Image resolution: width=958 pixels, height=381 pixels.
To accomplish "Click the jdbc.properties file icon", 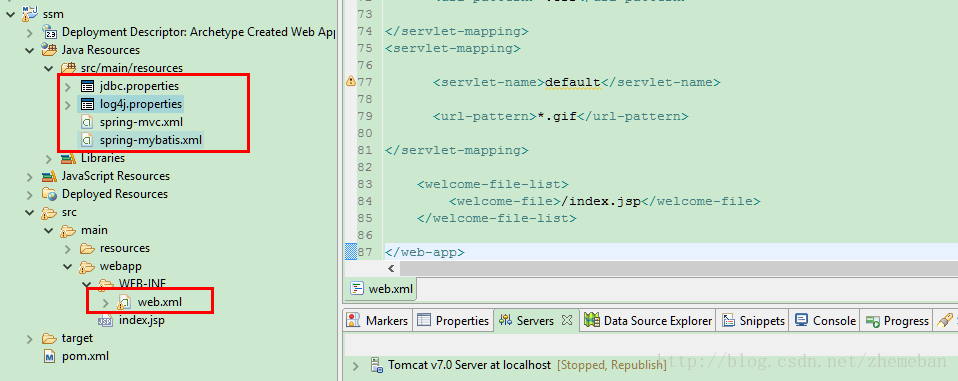I will tap(87, 86).
